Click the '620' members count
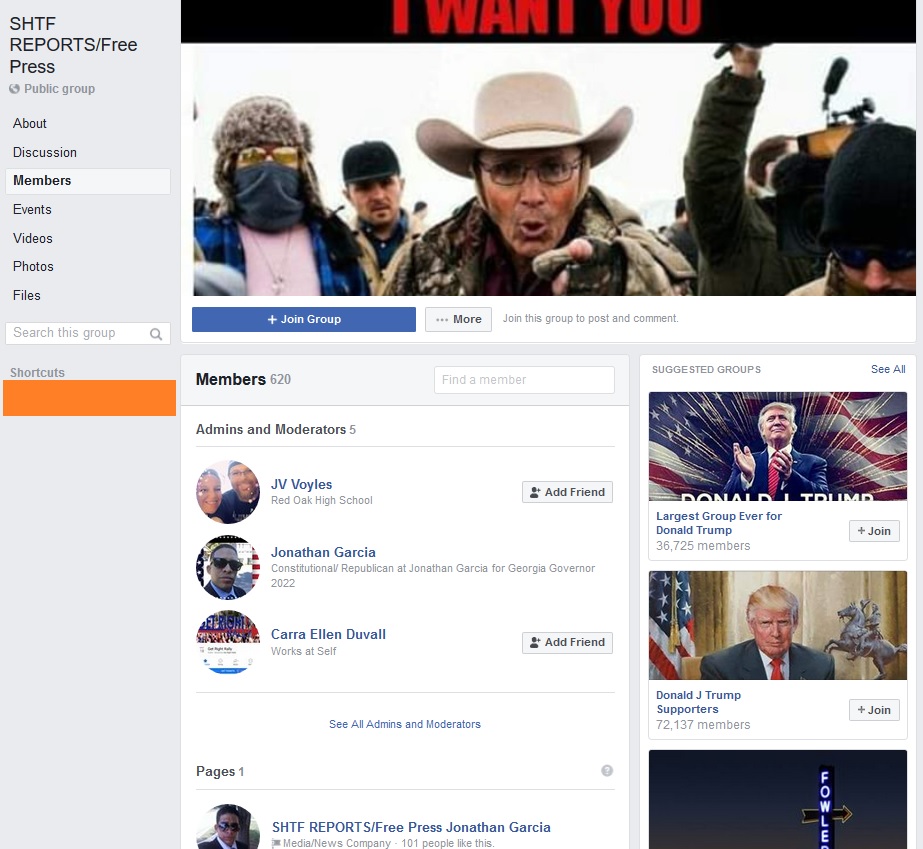923x849 pixels. coord(280,380)
